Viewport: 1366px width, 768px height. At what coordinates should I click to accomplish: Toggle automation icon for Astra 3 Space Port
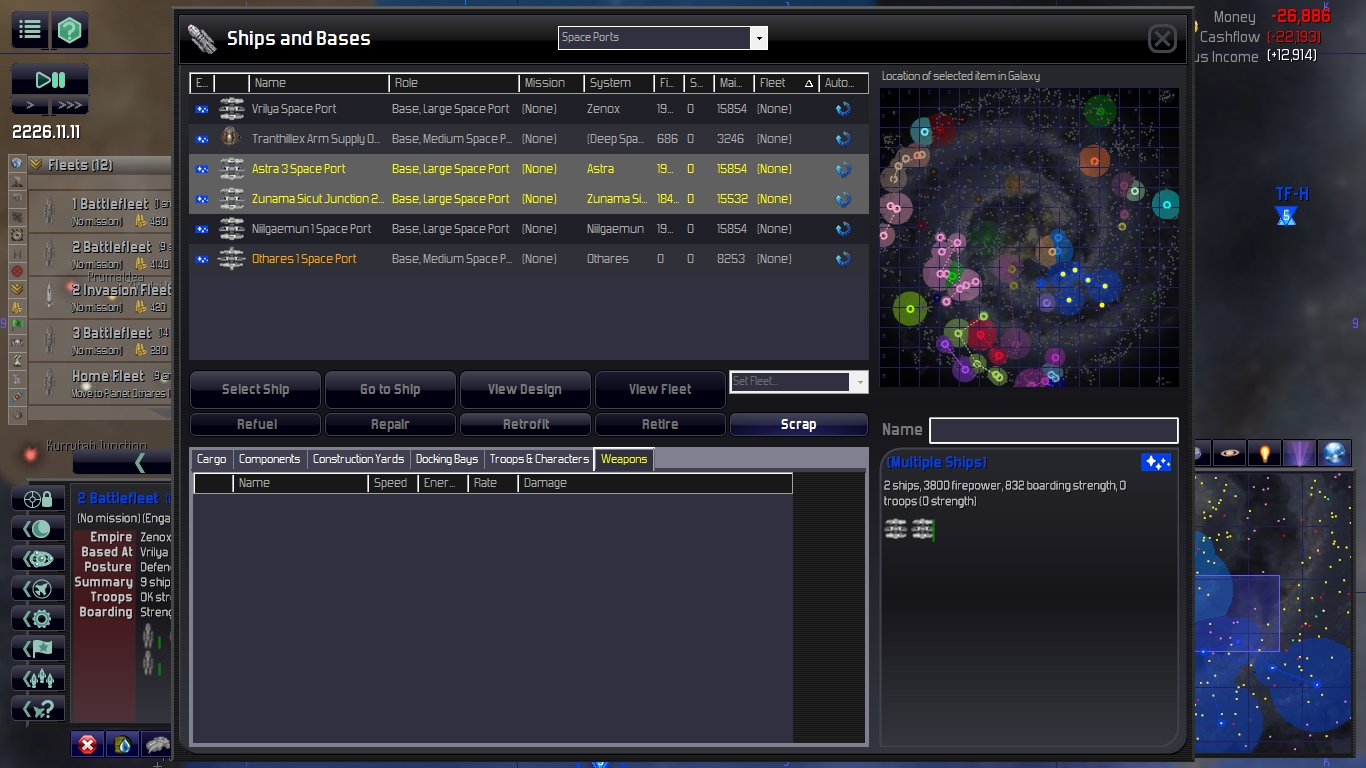843,169
